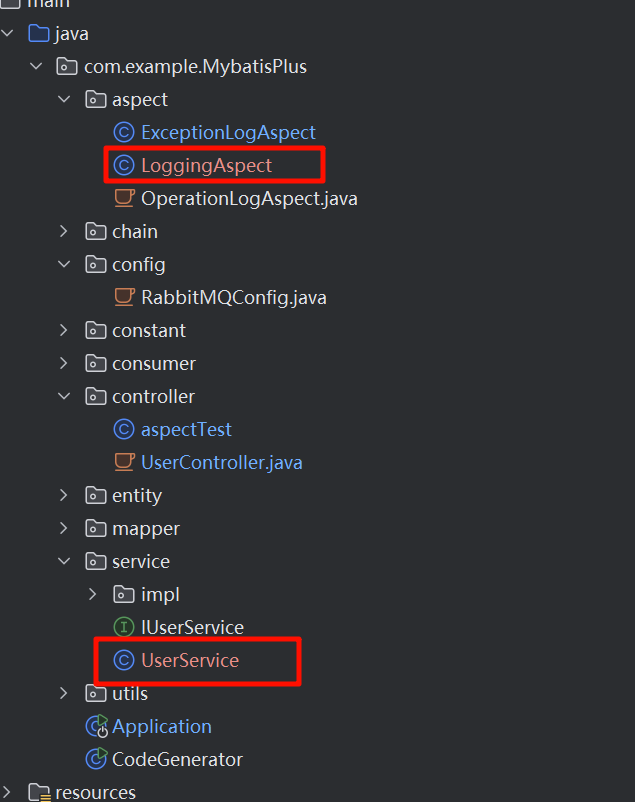Image resolution: width=635 pixels, height=802 pixels.
Task: Click the package icon beside com.example.MybatisPlus
Action: pos(66,65)
